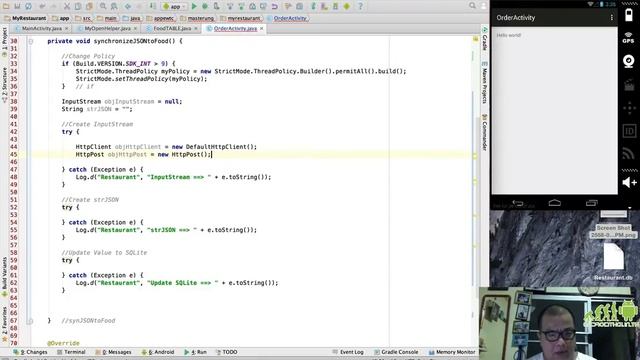
Task: Open the Changes tool window
Action: coord(30,352)
